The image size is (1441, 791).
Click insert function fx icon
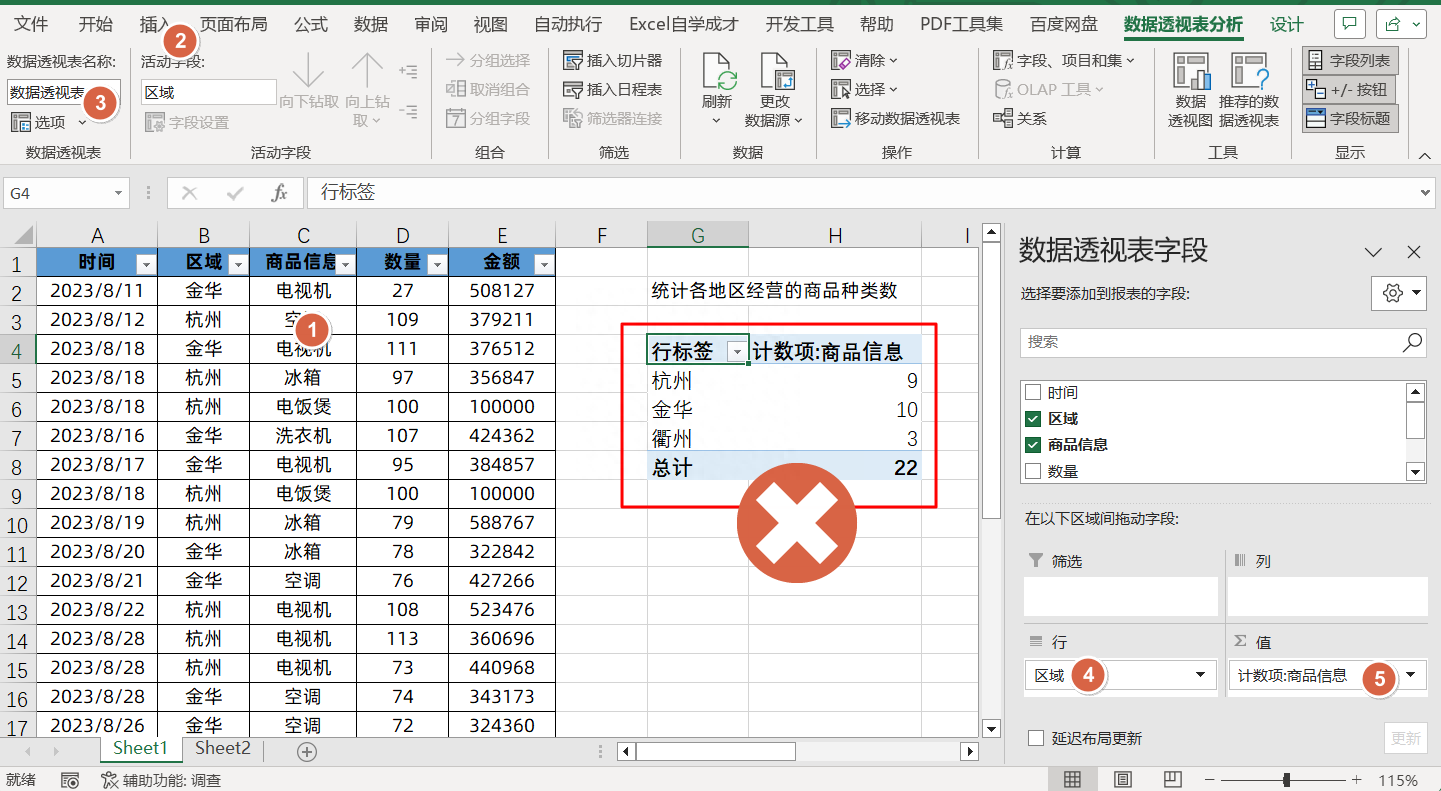280,193
